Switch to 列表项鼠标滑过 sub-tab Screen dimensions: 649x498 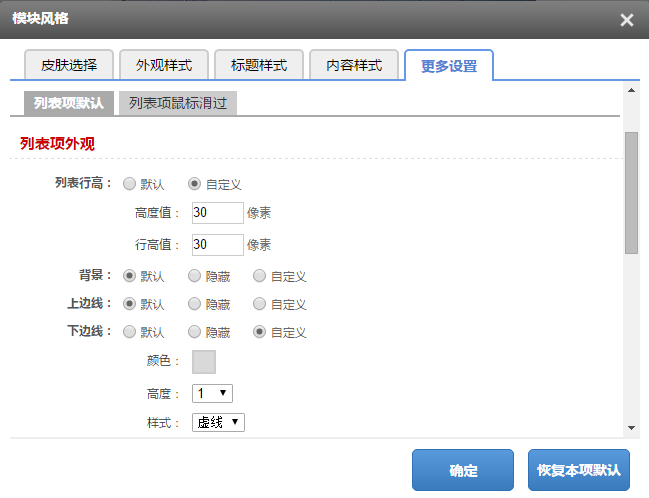tap(177, 103)
